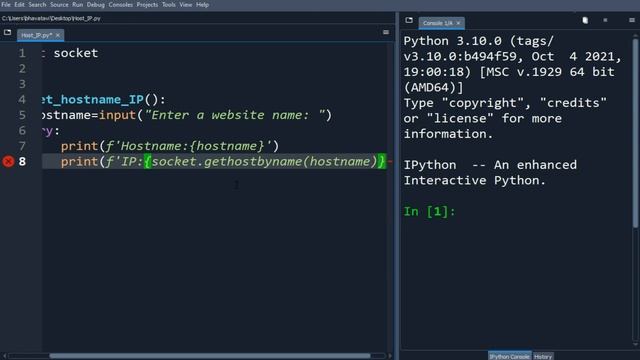Image resolution: width=640 pixels, height=360 pixels.
Task: Click the console browse tabs icon
Action: point(409,20)
